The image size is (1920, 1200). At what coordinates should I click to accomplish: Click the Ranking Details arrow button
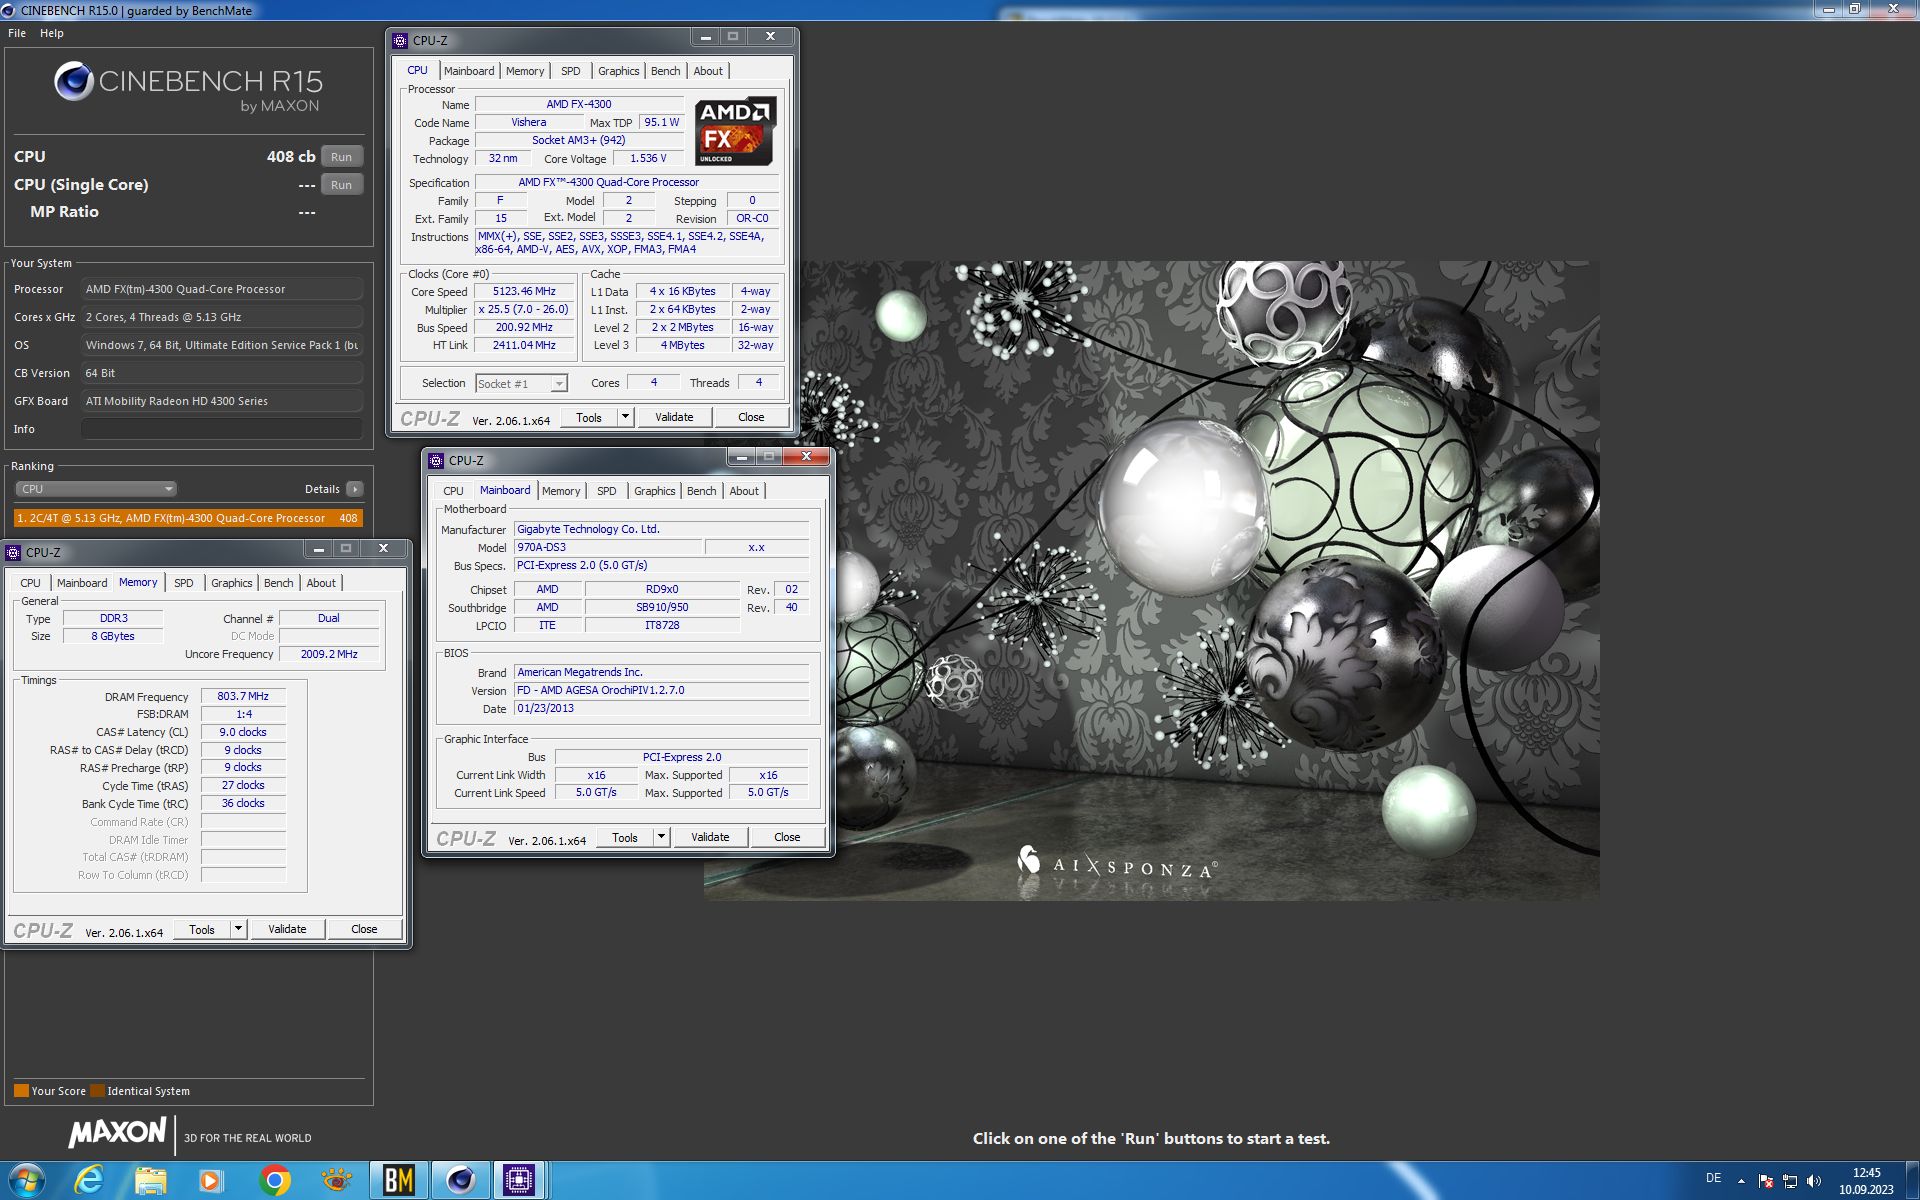coord(354,489)
